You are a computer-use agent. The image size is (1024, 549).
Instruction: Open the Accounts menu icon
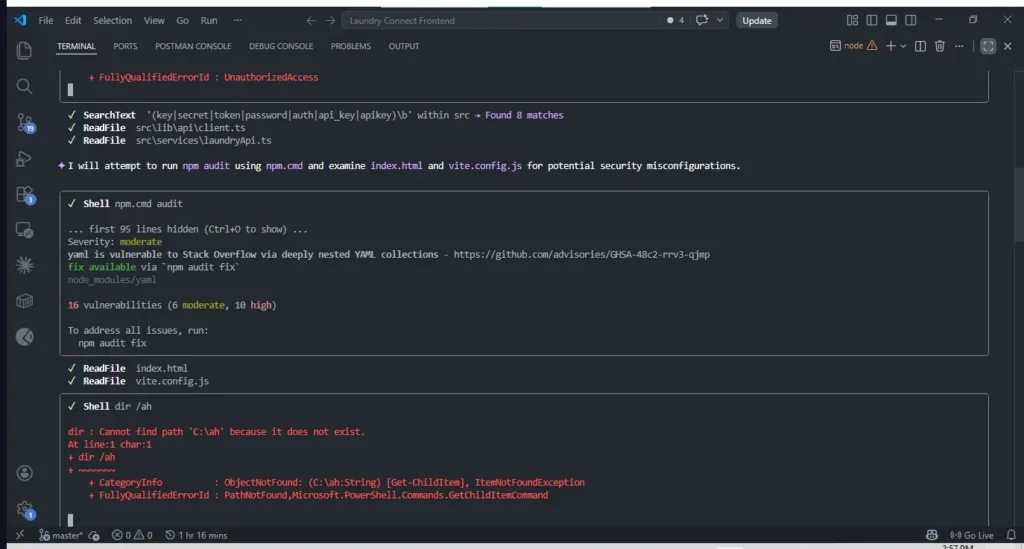point(24,473)
